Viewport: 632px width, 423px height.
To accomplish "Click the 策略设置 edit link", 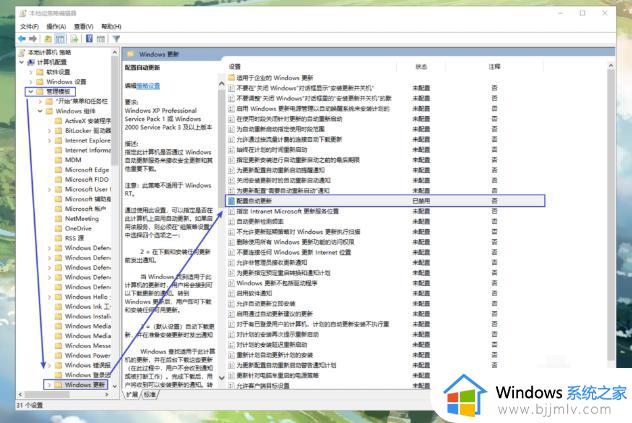I will click(148, 86).
